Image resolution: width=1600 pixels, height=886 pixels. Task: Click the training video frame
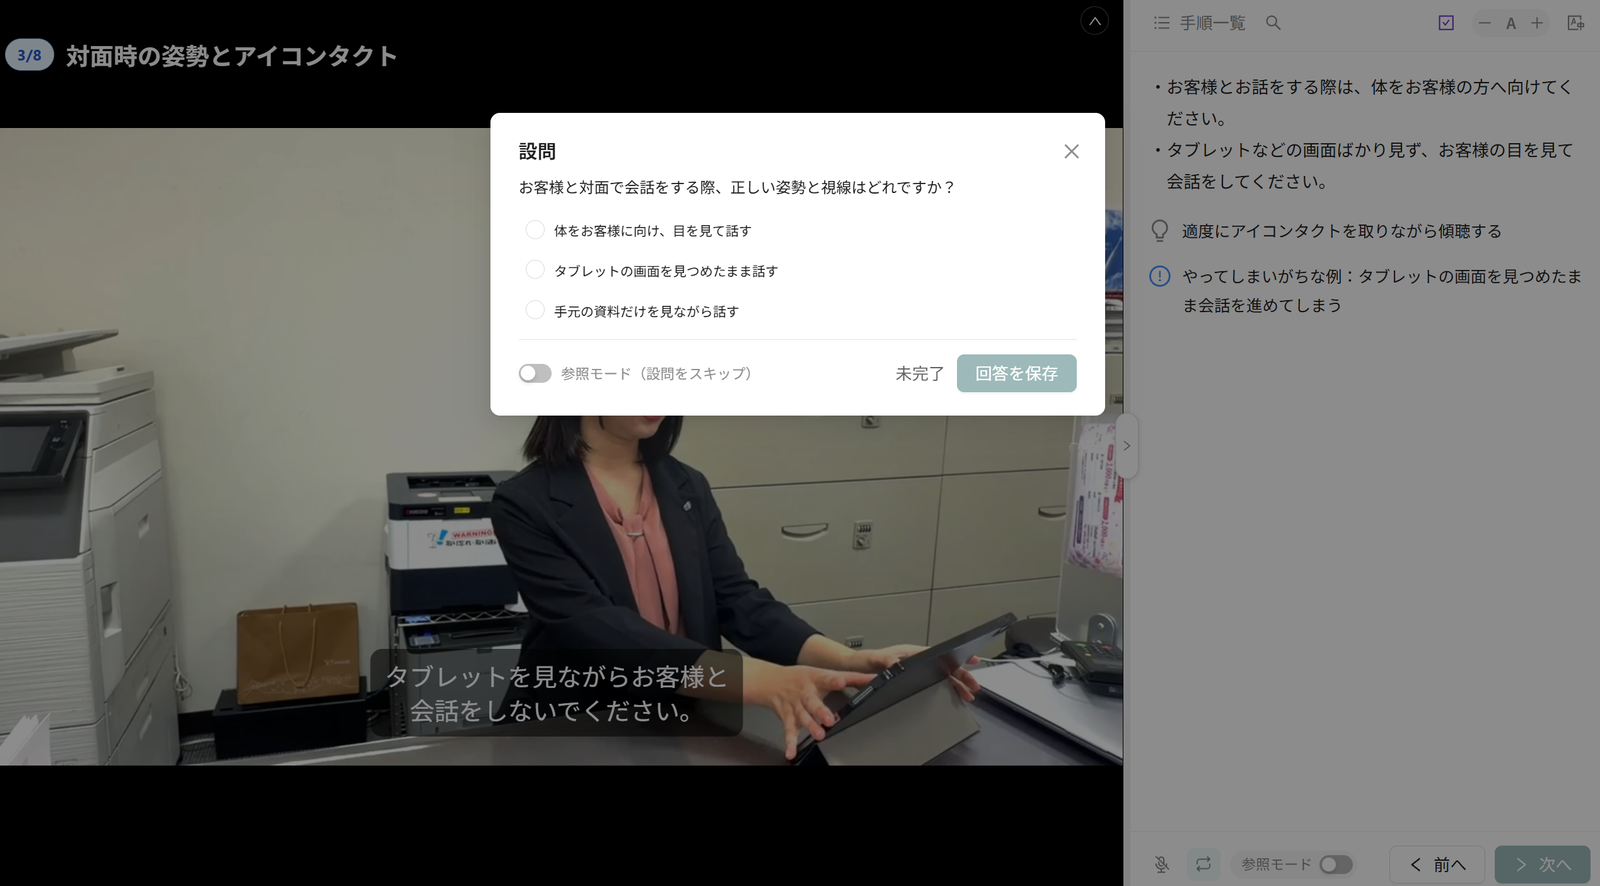click(x=561, y=446)
